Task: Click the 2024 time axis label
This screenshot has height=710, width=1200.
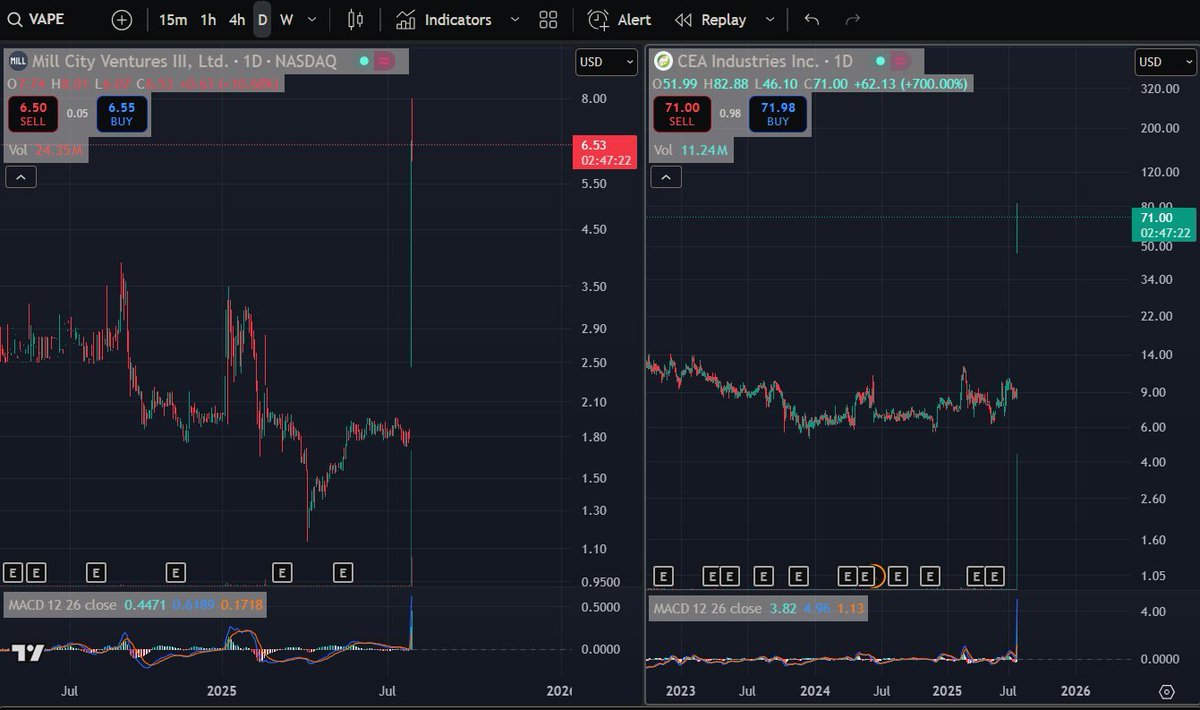Action: tap(815, 691)
